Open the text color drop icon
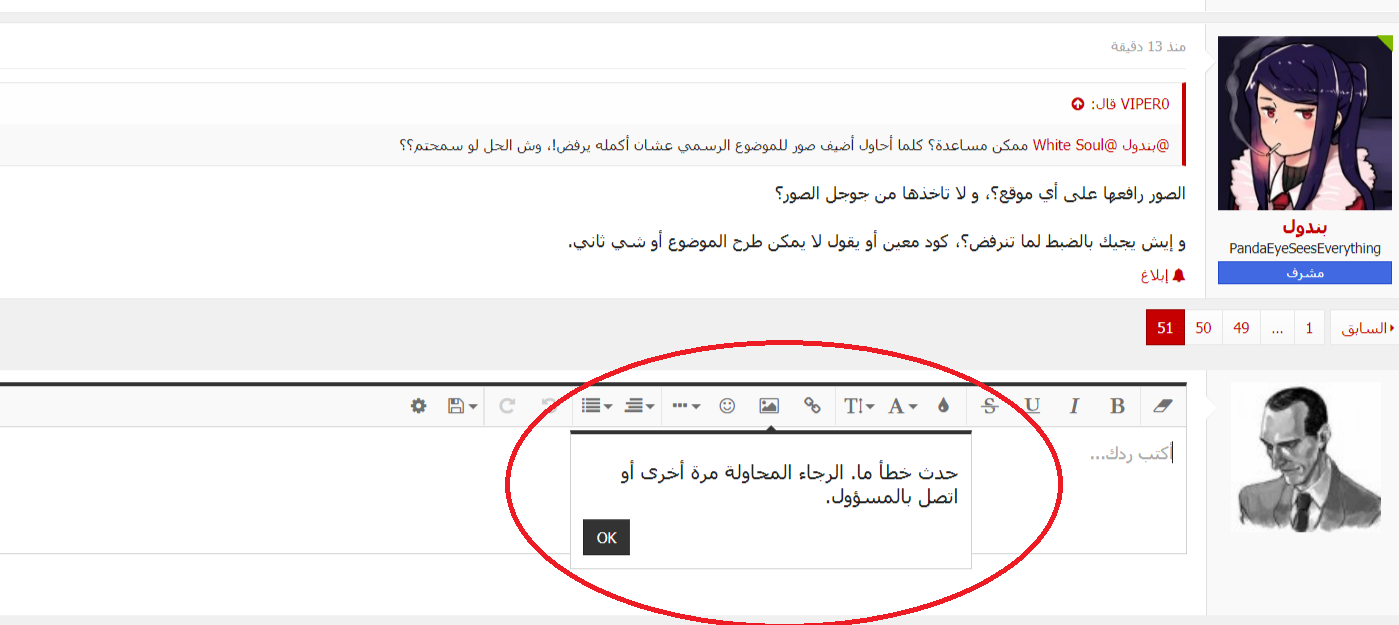 coord(943,406)
